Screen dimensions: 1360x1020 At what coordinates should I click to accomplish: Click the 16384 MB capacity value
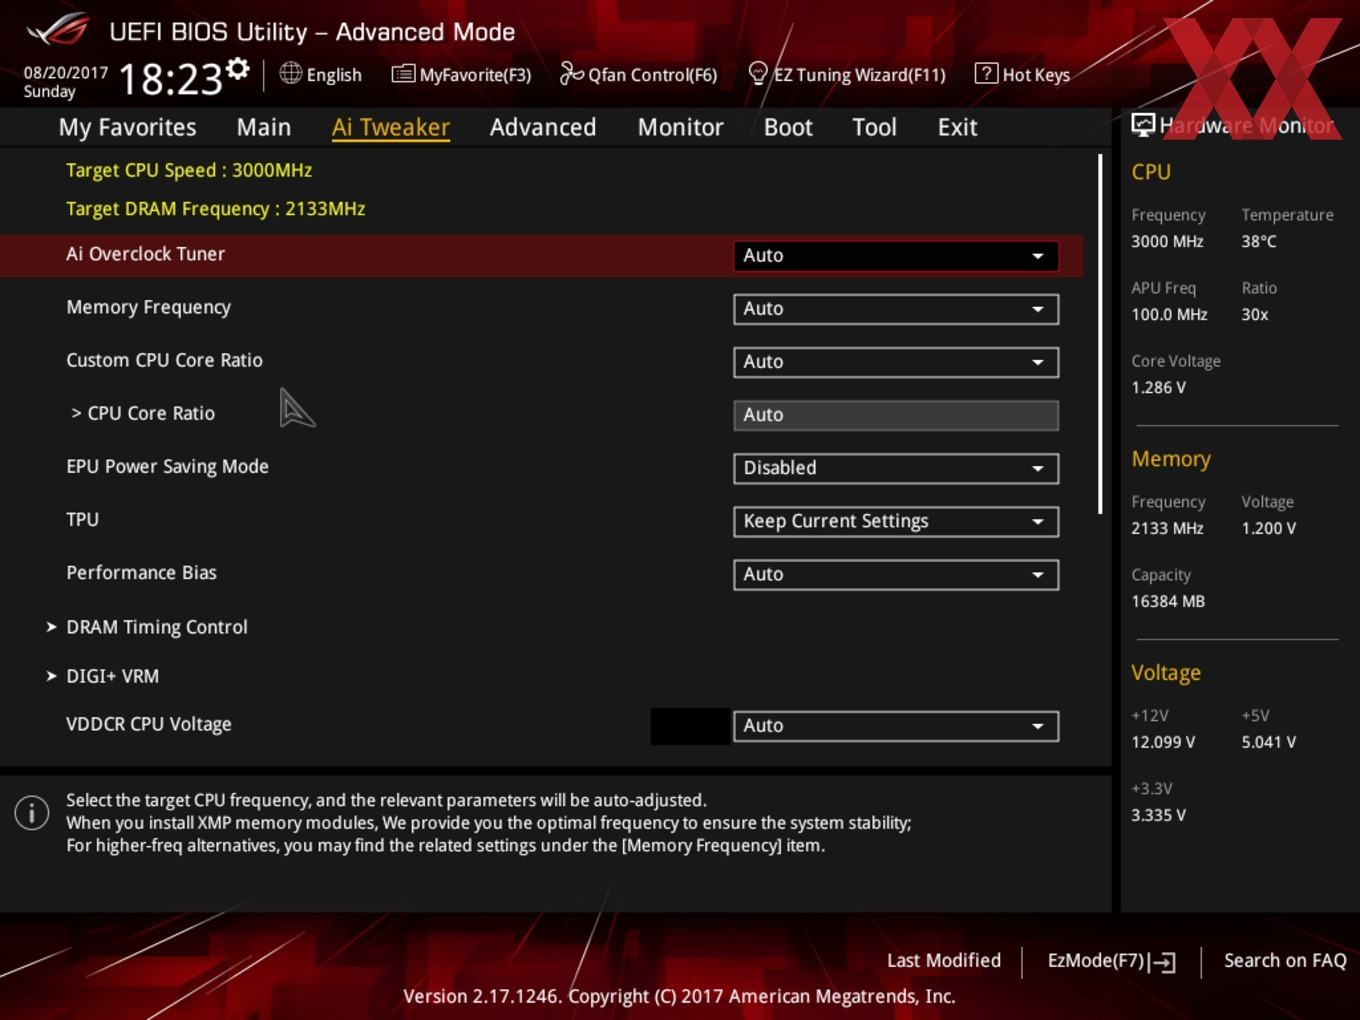click(1168, 601)
